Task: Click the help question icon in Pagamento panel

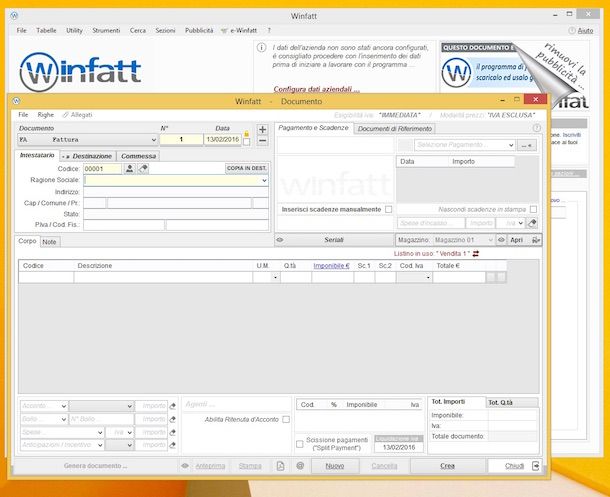Action: click(x=536, y=128)
